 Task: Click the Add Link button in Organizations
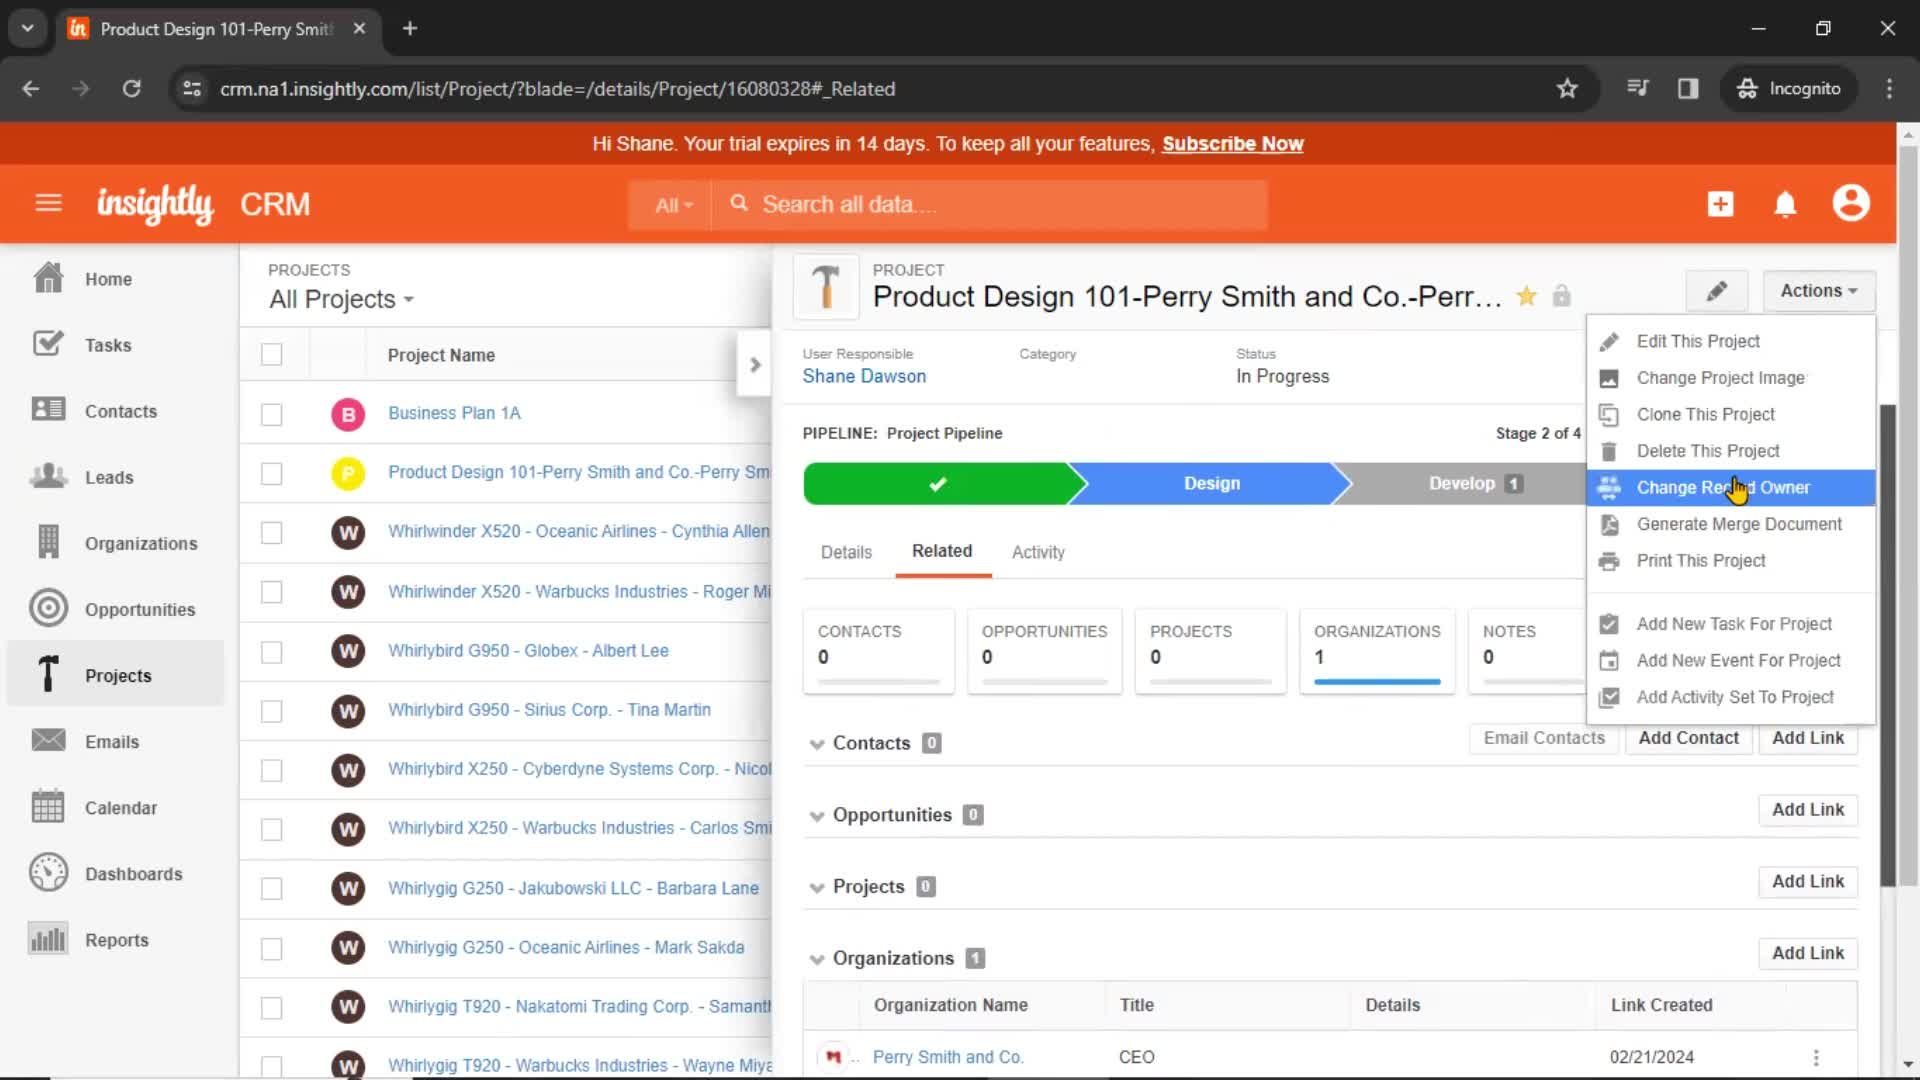click(1808, 952)
